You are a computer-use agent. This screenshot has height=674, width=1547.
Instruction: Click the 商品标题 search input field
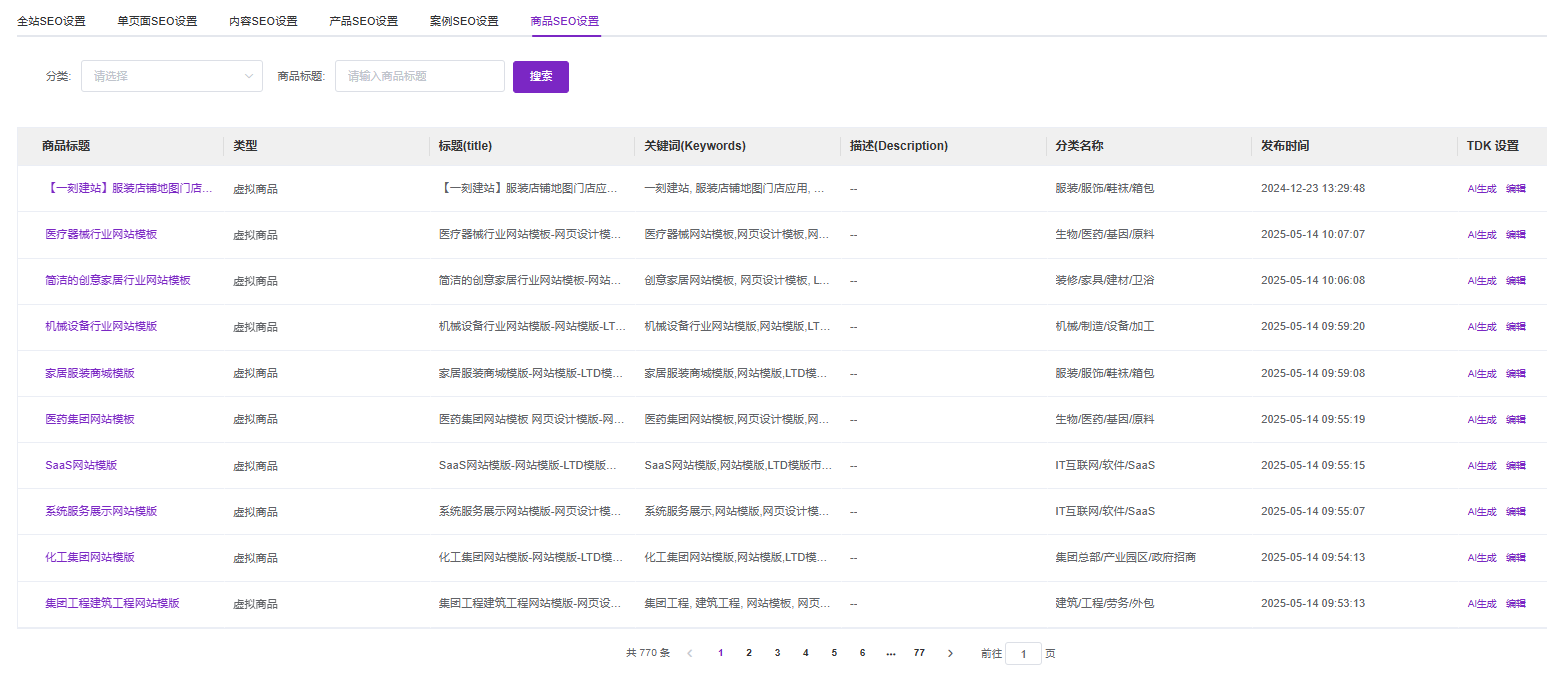(x=420, y=76)
